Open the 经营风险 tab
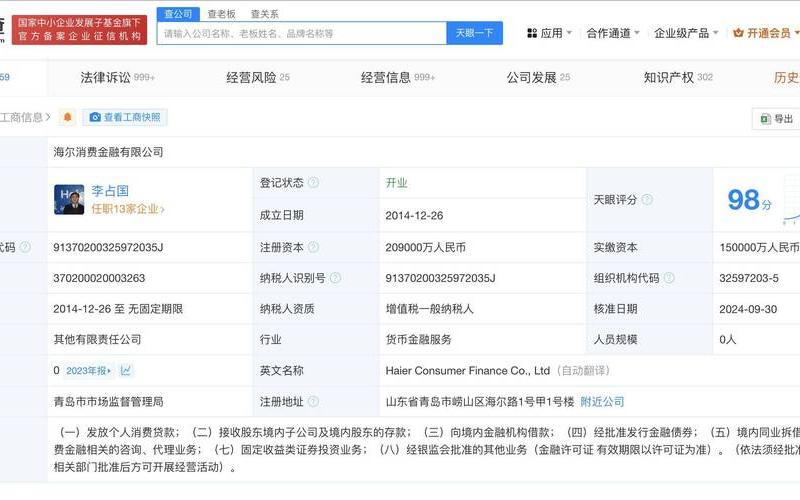The image size is (800, 500). pyautogui.click(x=258, y=78)
